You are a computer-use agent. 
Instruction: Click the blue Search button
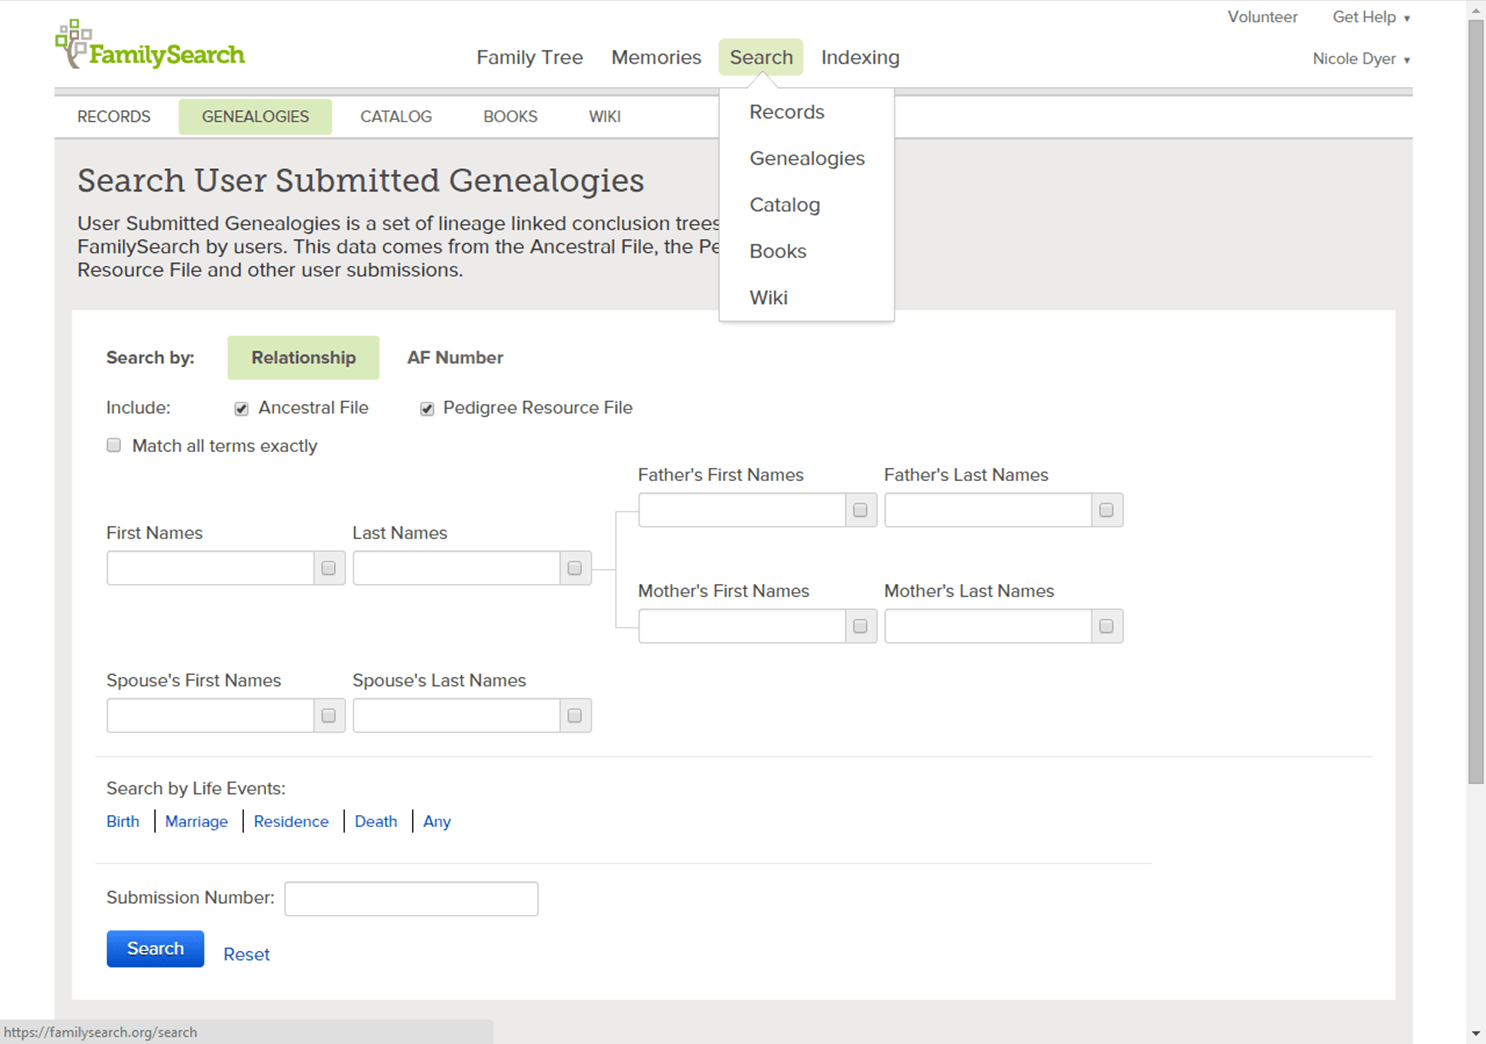click(155, 948)
